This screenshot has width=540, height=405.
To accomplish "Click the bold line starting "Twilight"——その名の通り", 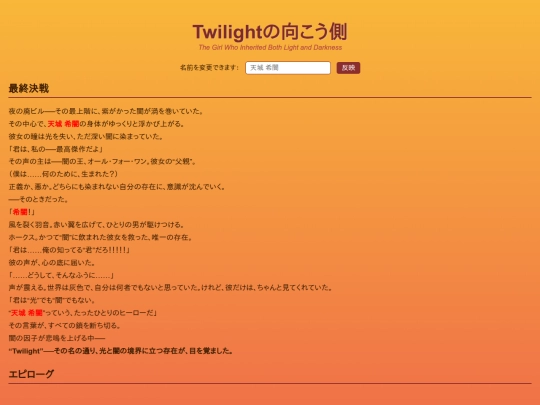I will 121,351.
